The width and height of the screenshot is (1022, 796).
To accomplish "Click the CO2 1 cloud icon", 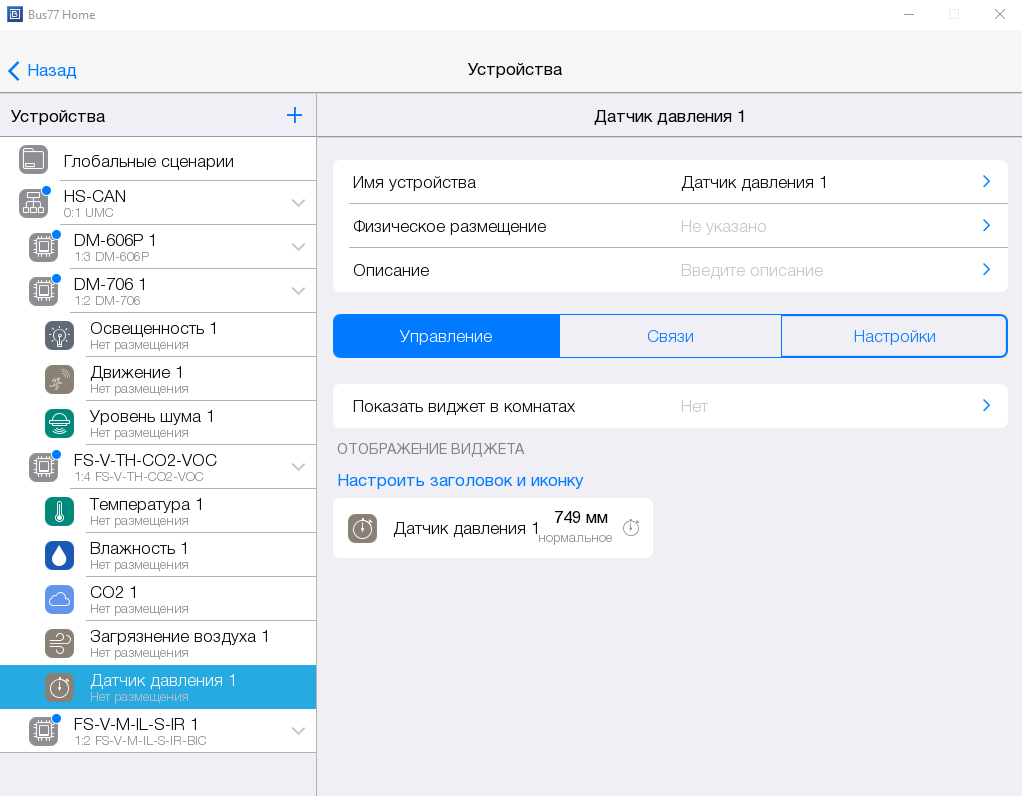I will (x=59, y=599).
